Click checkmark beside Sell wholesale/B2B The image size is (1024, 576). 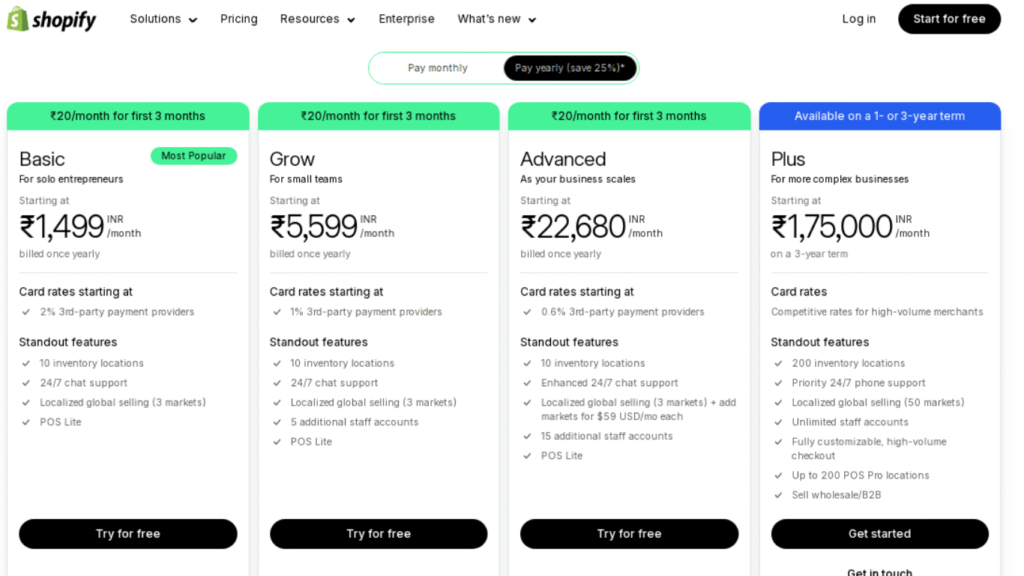click(x=778, y=495)
